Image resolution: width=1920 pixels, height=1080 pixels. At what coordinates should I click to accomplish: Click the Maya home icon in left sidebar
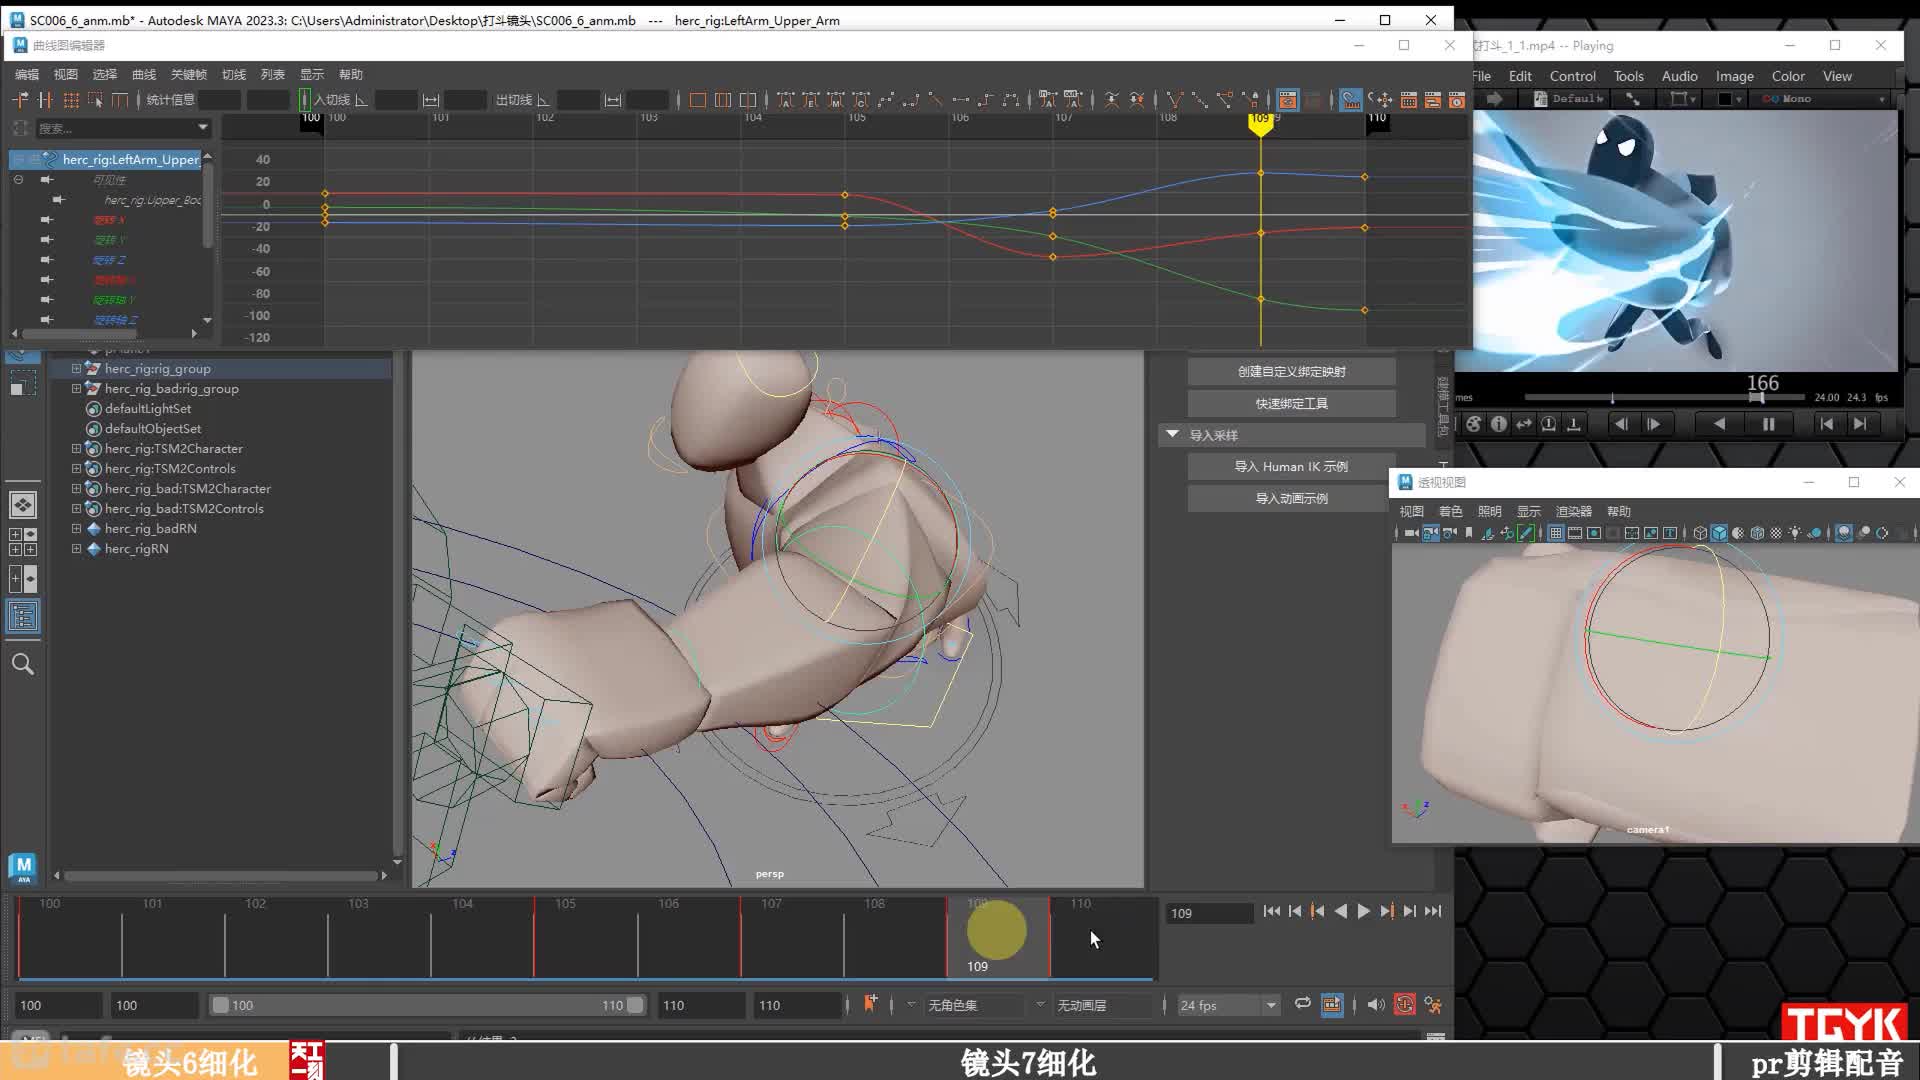pos(23,867)
